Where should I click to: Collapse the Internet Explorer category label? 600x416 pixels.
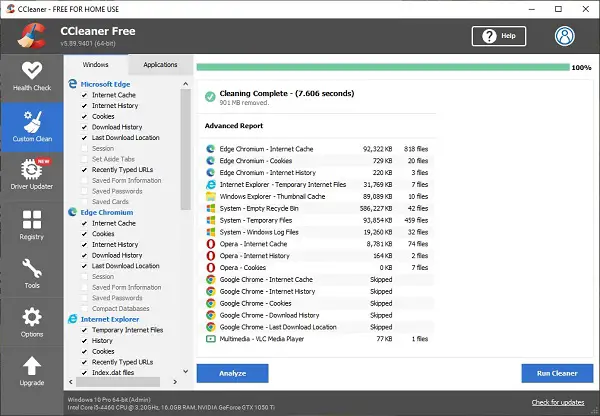[110, 319]
